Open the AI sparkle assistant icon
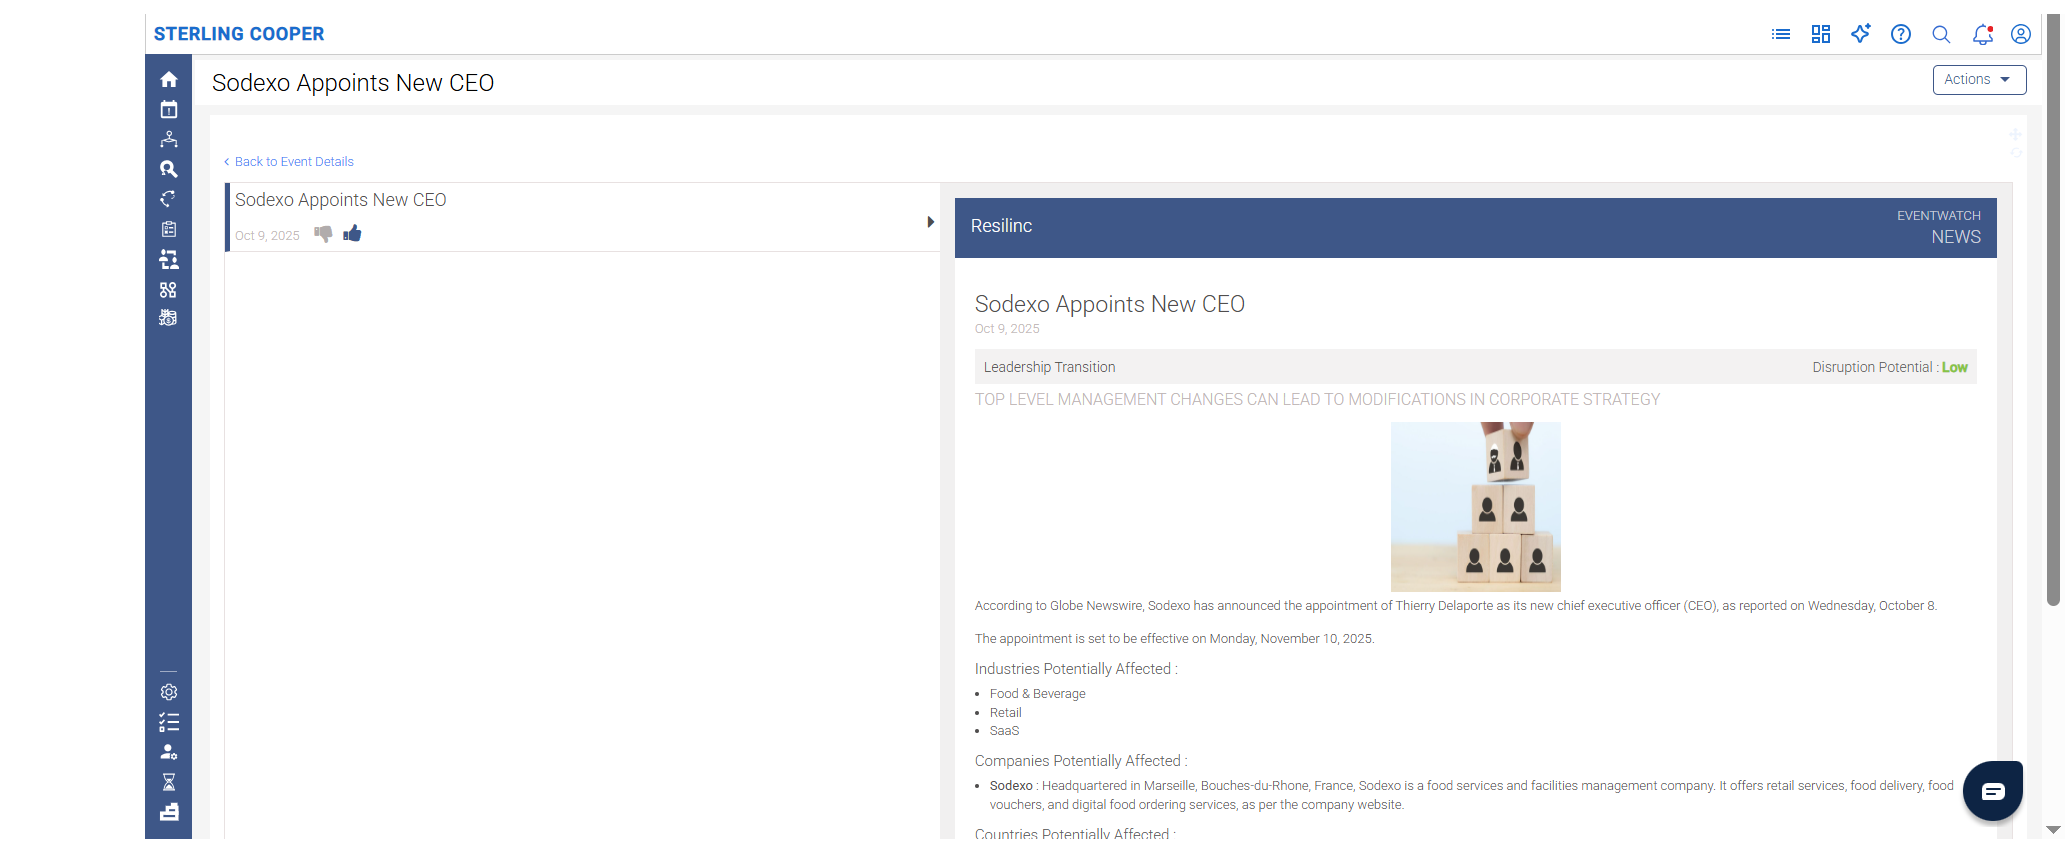Screen dimensions: 2065x862 tap(1861, 33)
